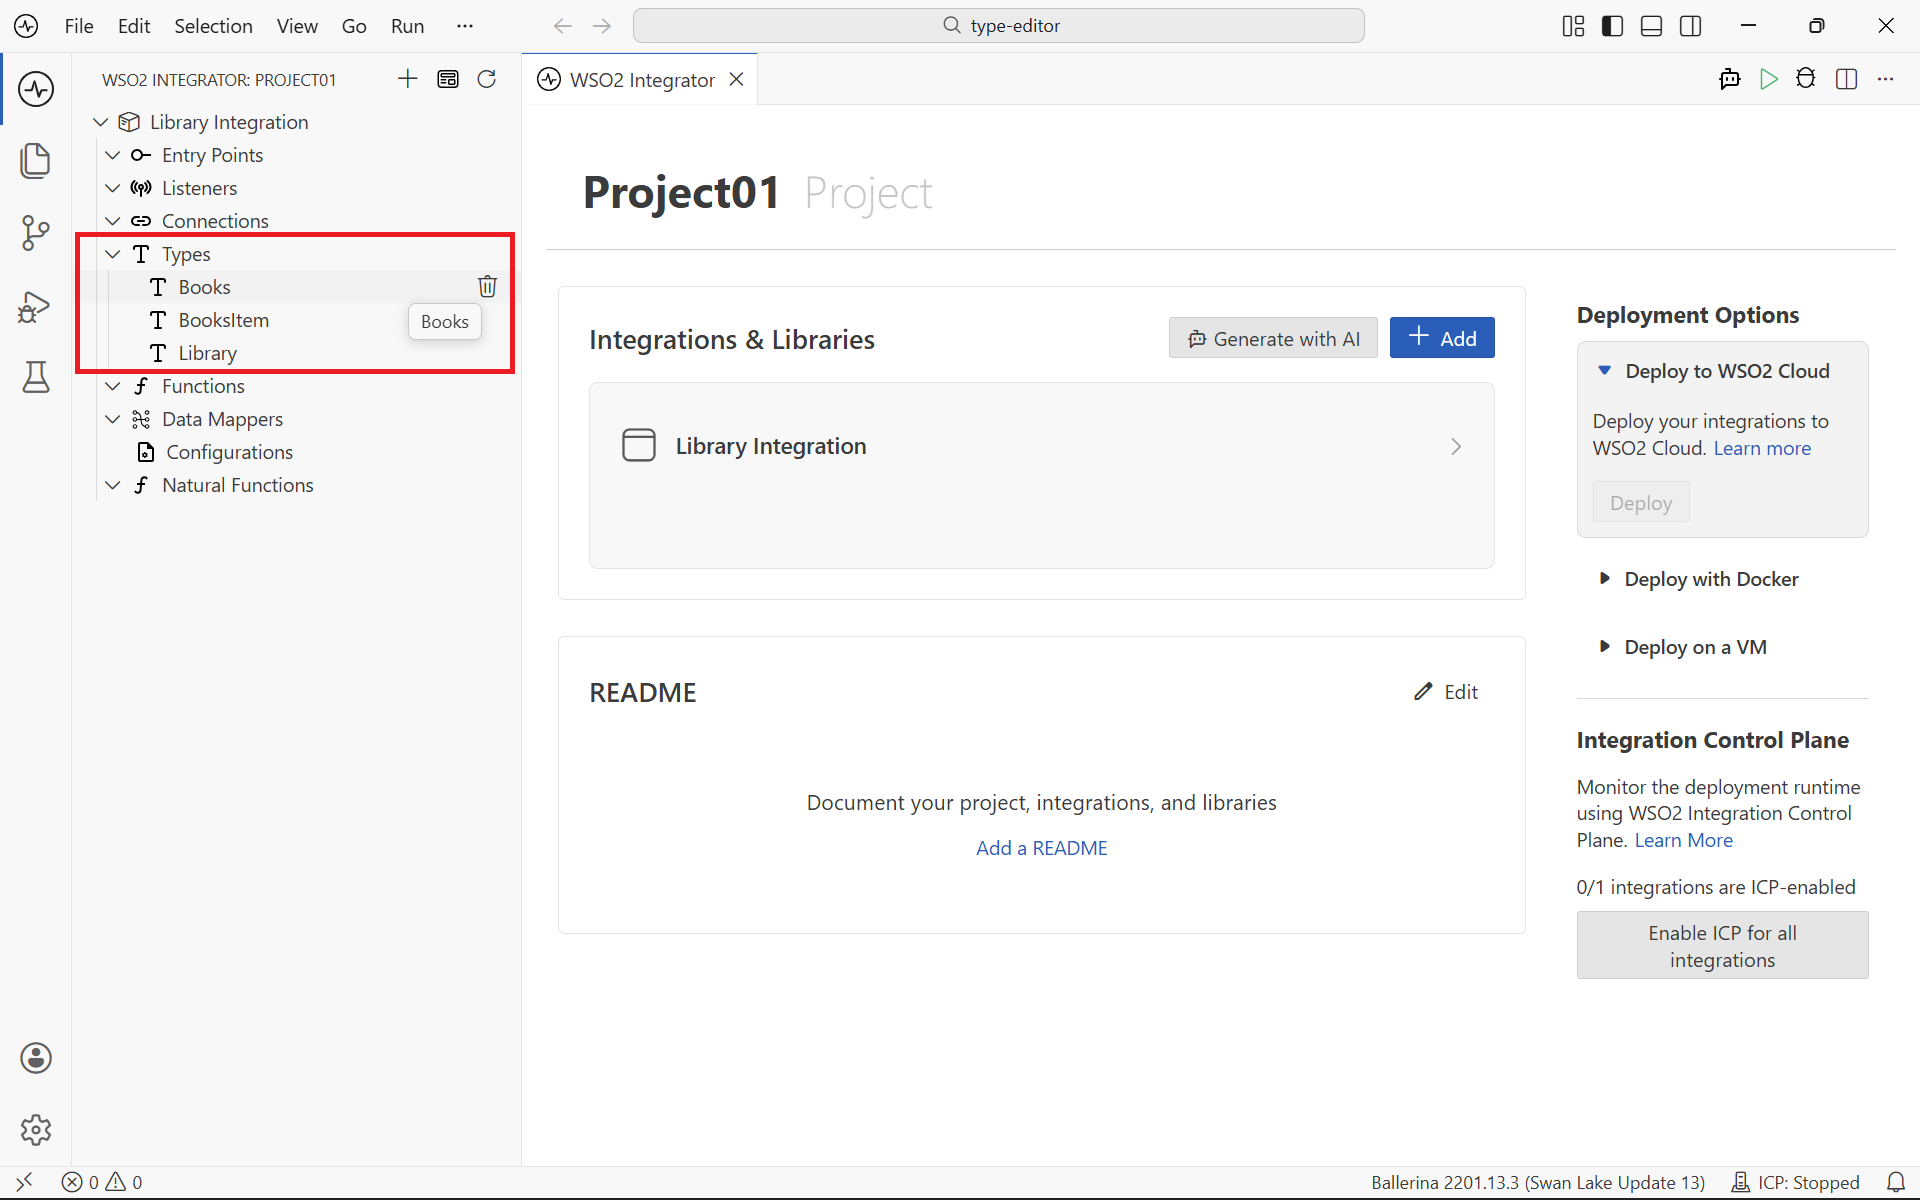Screen dimensions: 1920x1200
Task: Click the Add a README link
Action: pyautogui.click(x=1041, y=848)
